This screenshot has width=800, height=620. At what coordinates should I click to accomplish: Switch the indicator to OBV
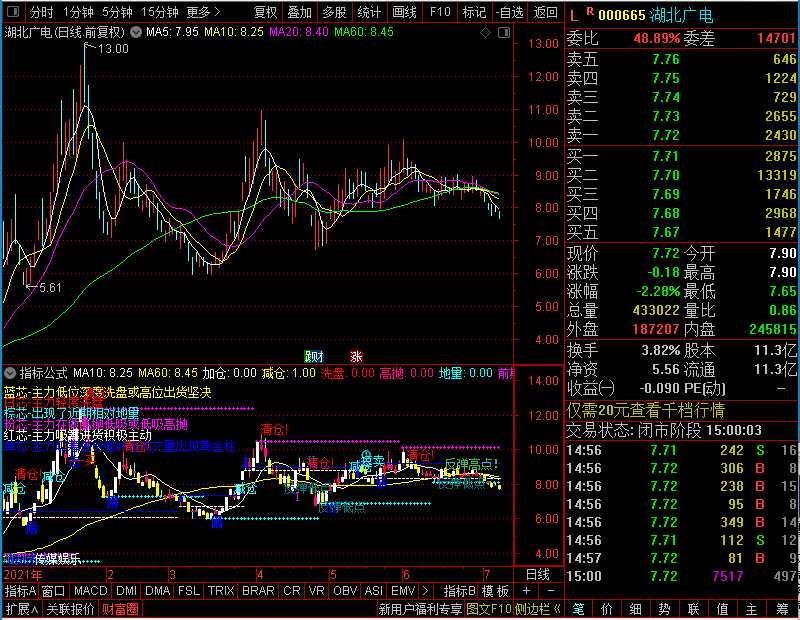click(345, 591)
